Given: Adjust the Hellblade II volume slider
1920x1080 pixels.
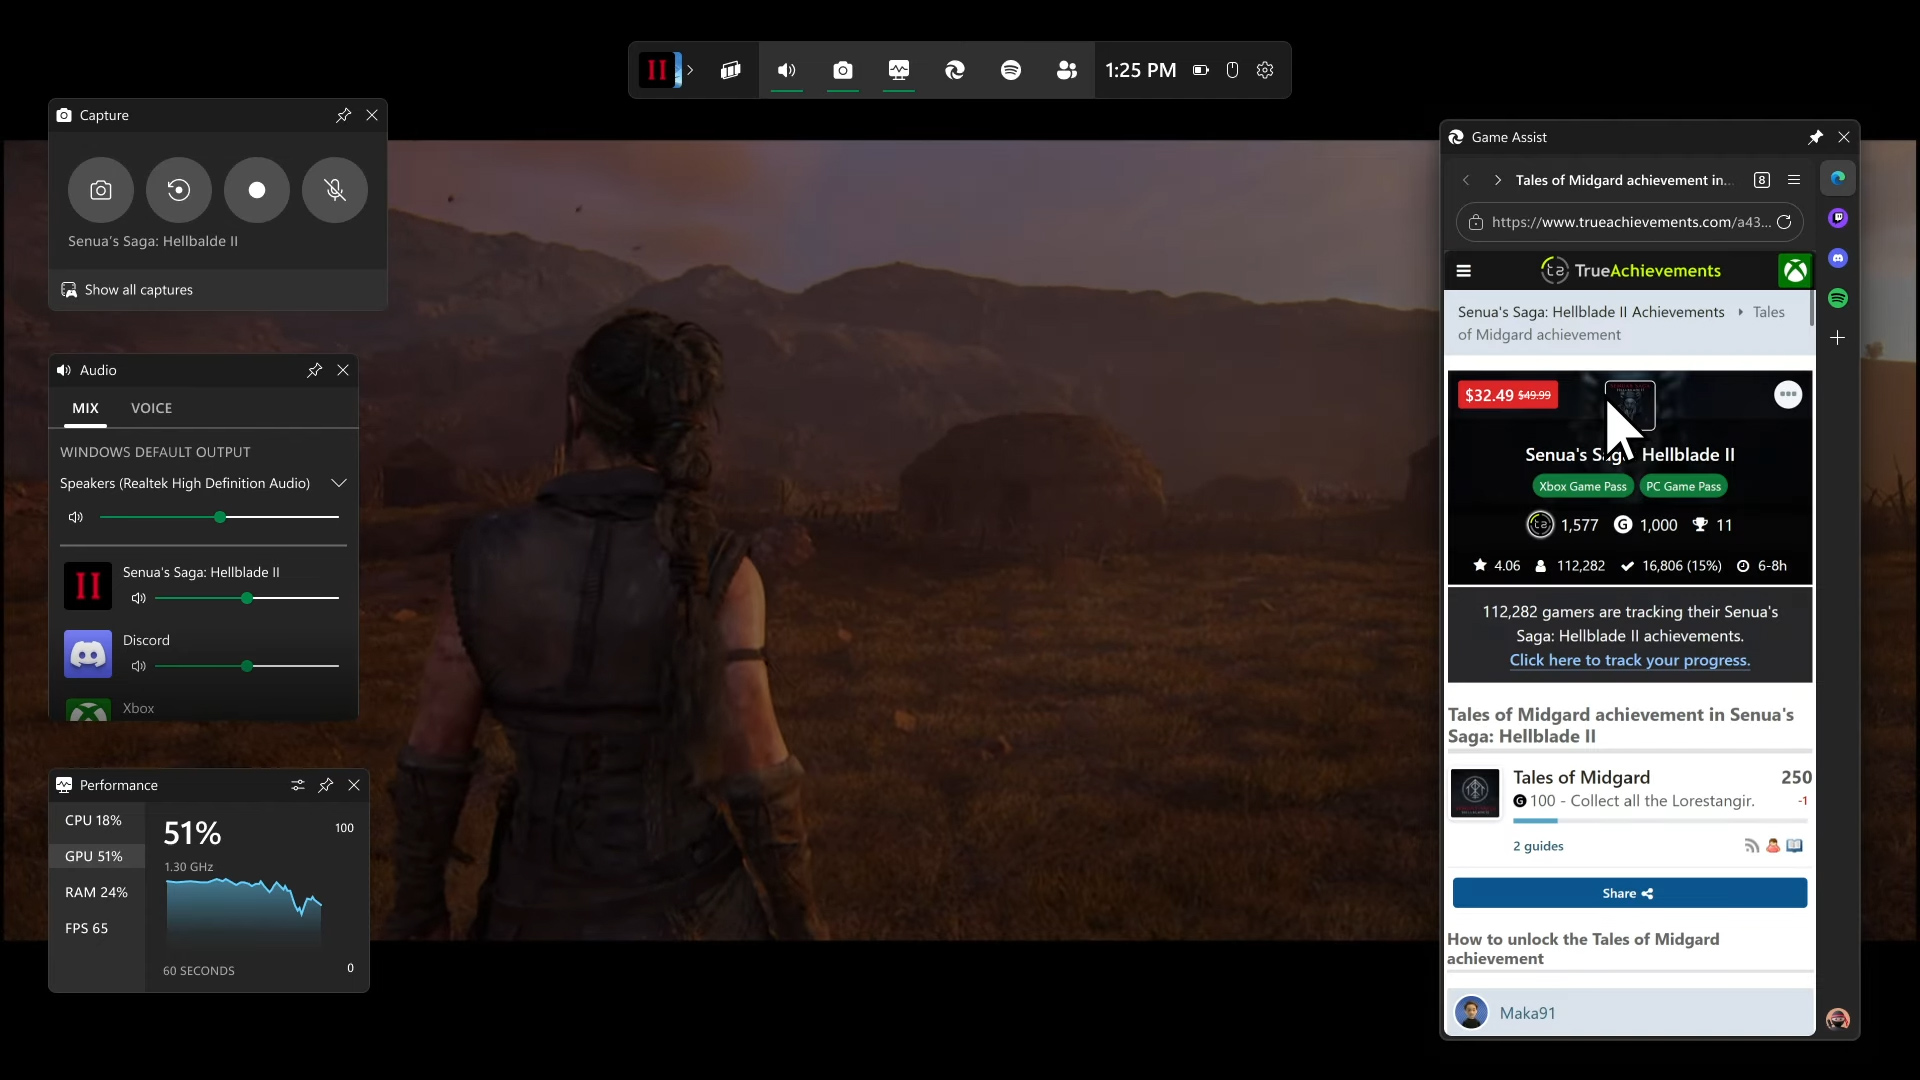Looking at the screenshot, I should pyautogui.click(x=247, y=598).
